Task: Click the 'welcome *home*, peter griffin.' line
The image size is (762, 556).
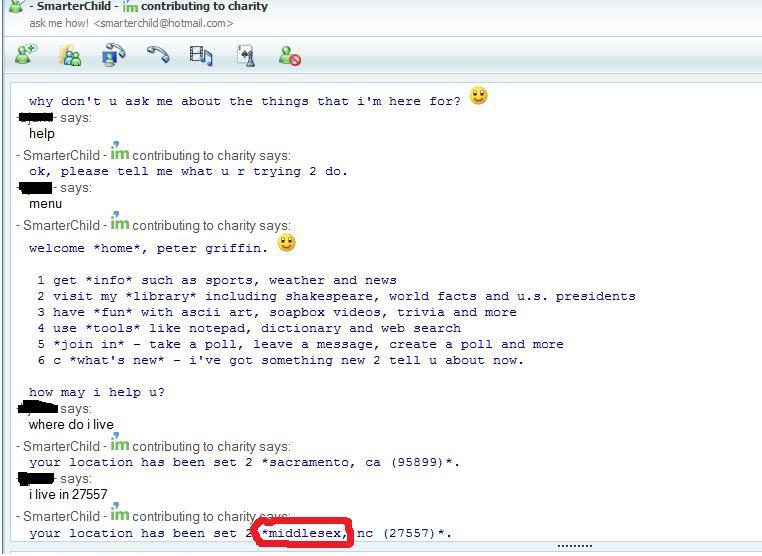Action: tap(148, 248)
